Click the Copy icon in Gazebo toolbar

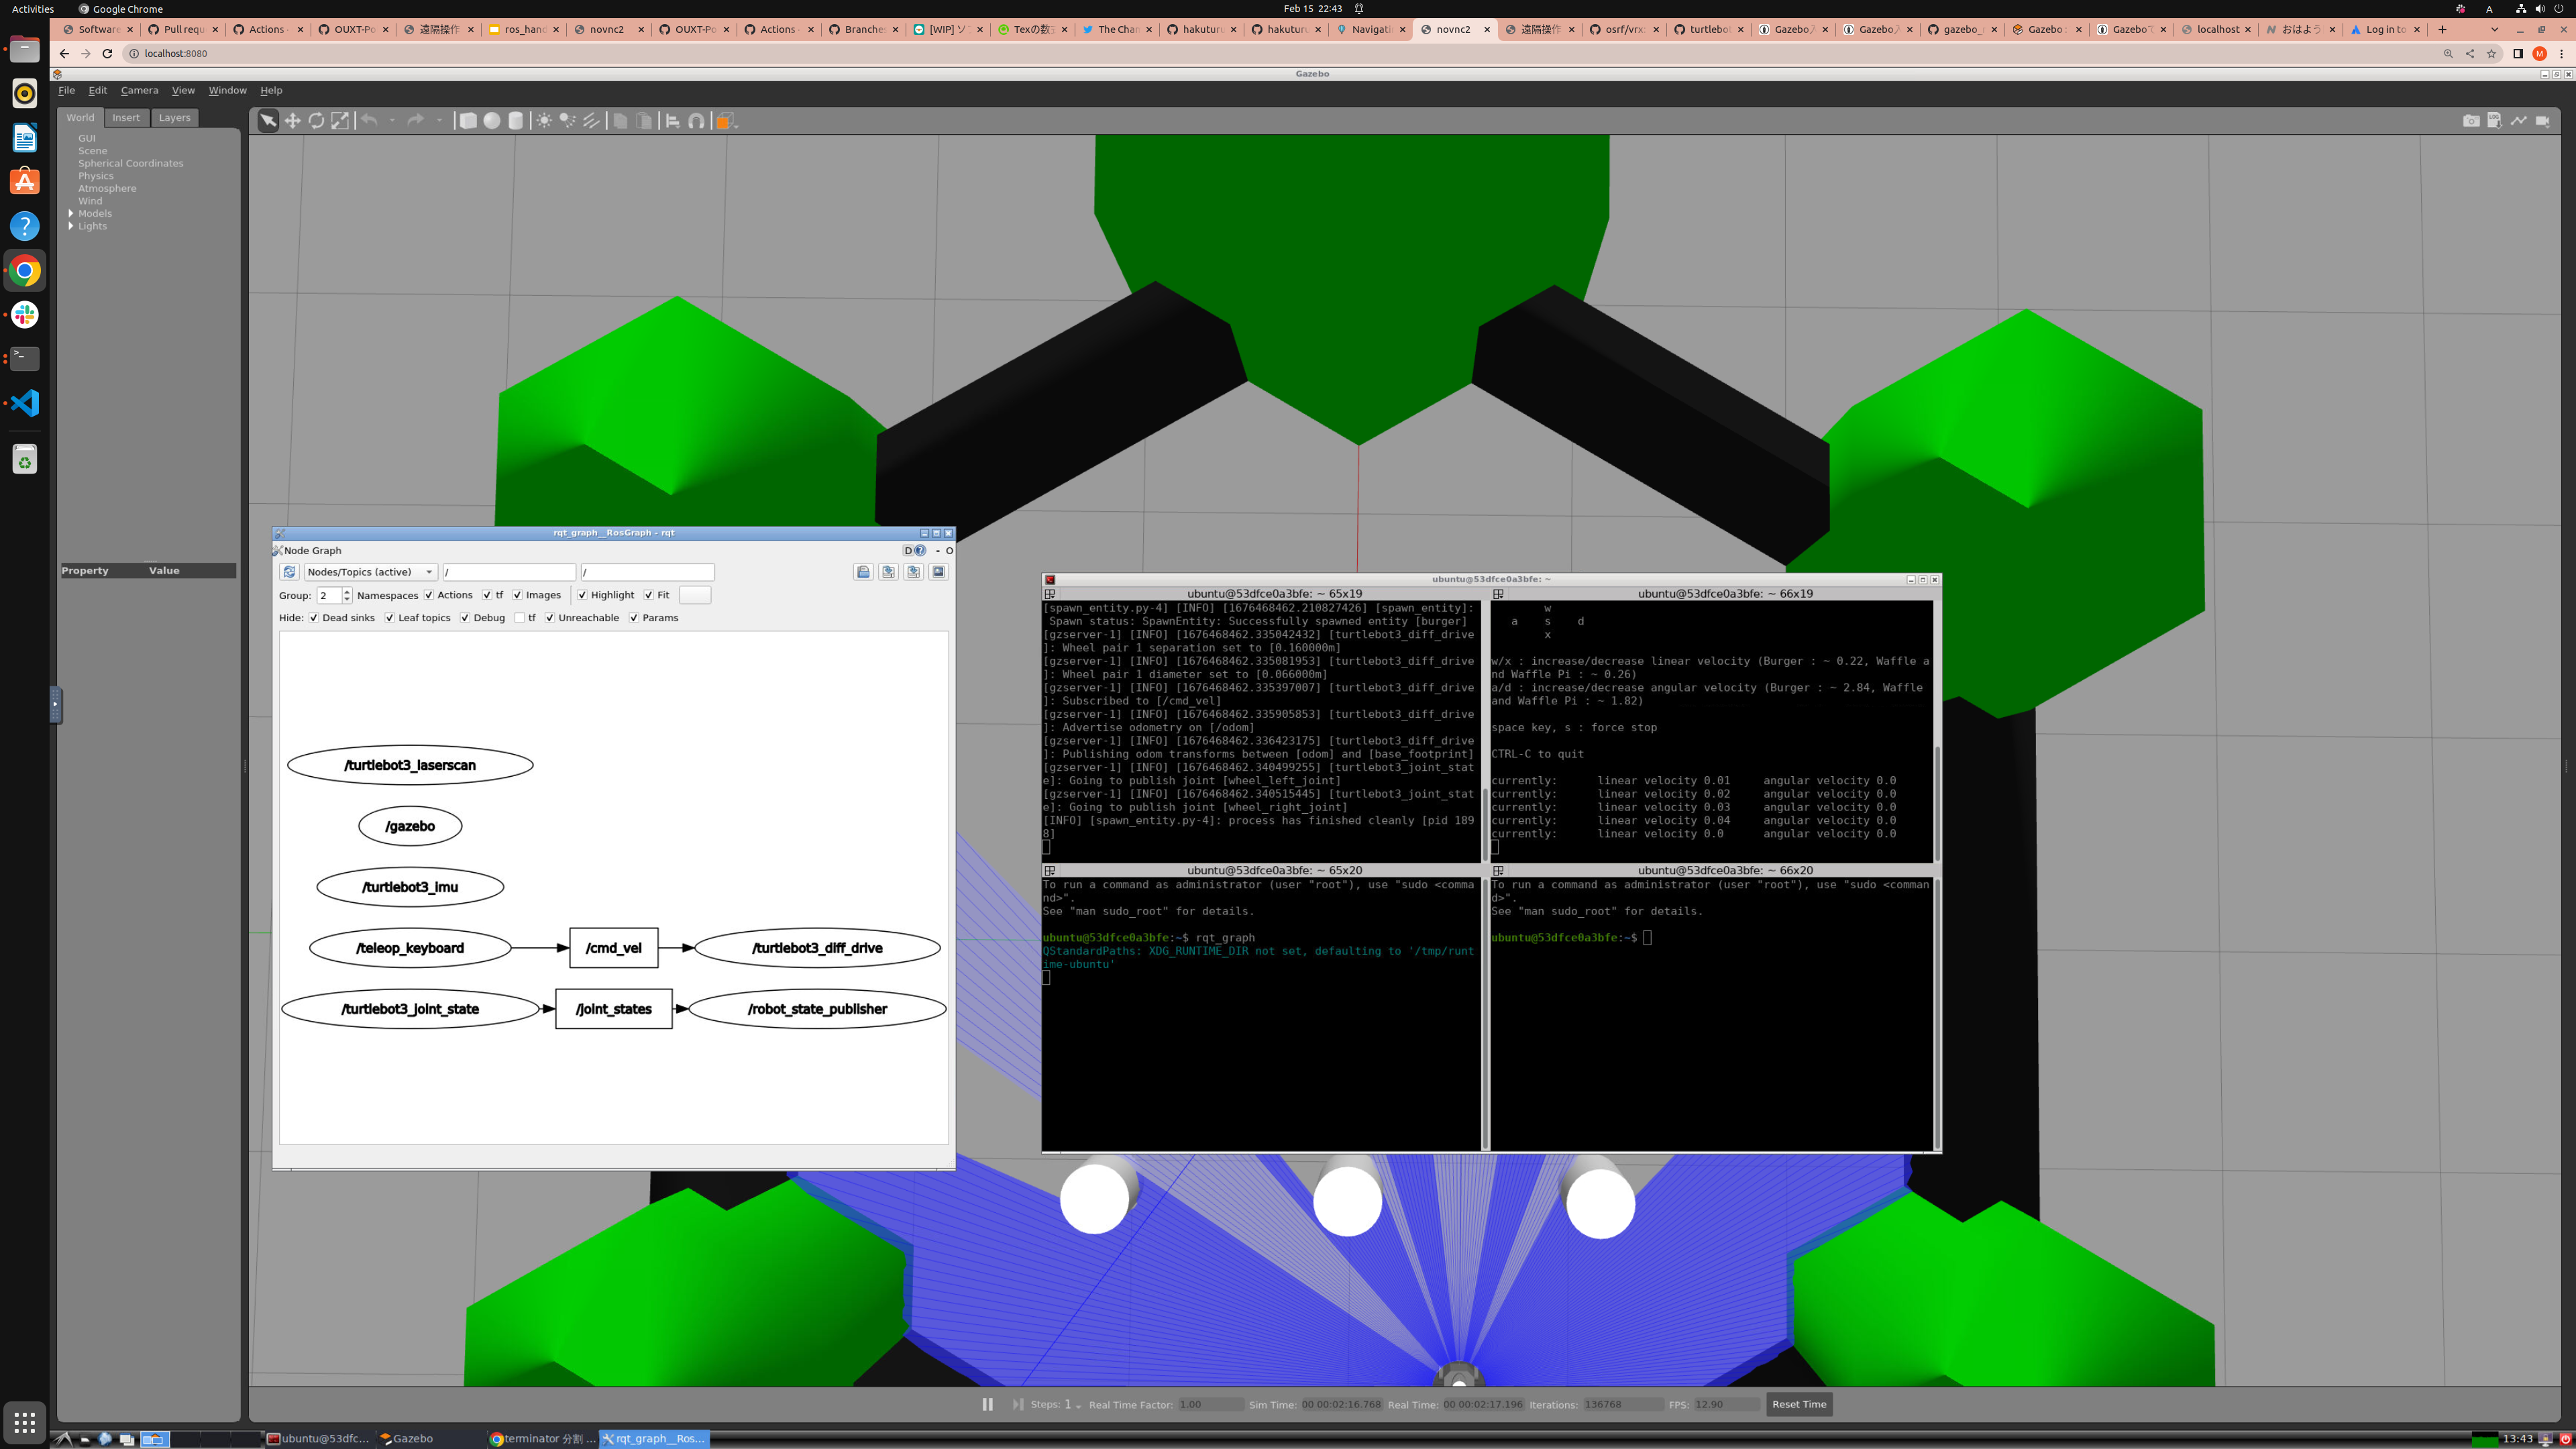point(620,121)
